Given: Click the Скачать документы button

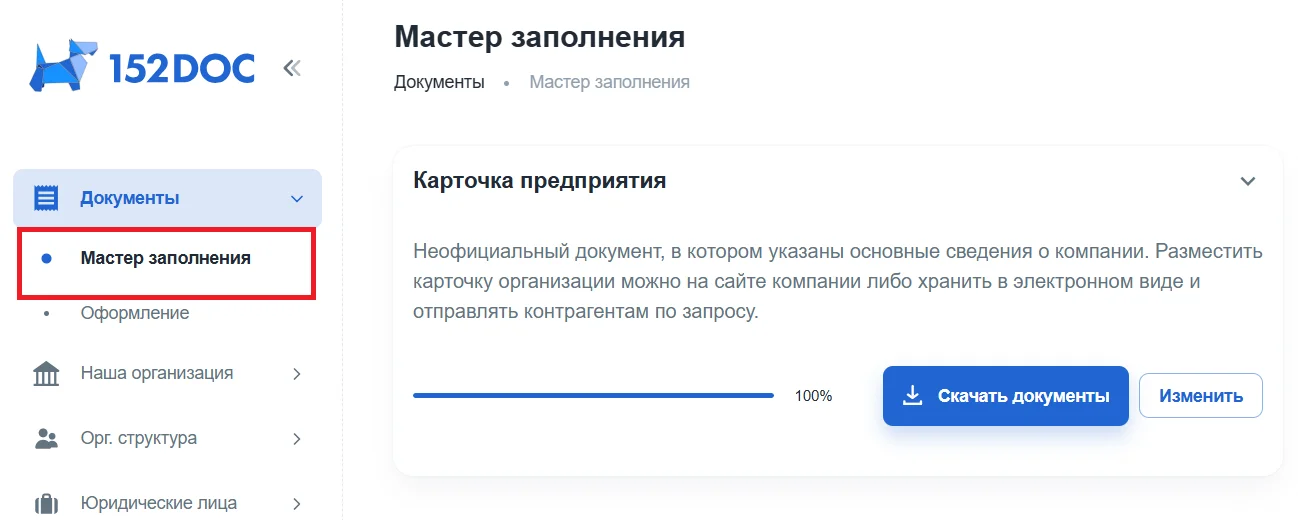Looking at the screenshot, I should point(1006,396).
